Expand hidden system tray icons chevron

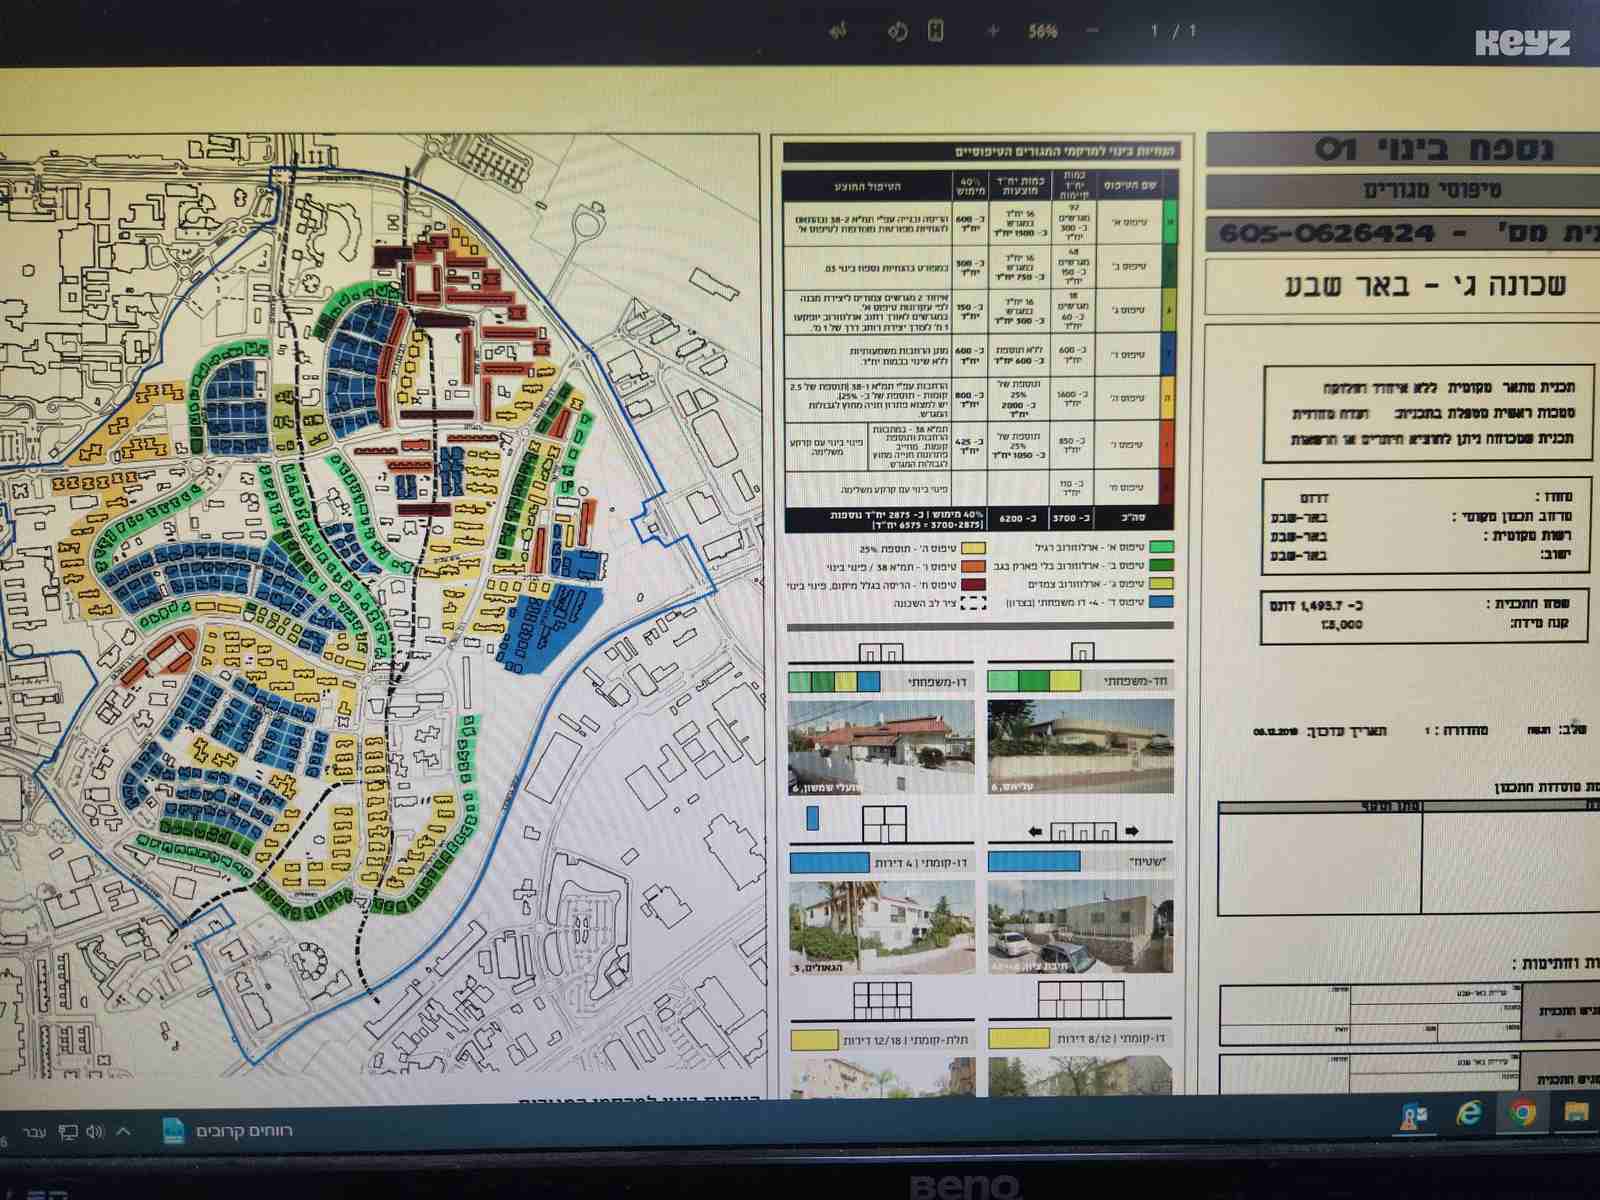125,1131
